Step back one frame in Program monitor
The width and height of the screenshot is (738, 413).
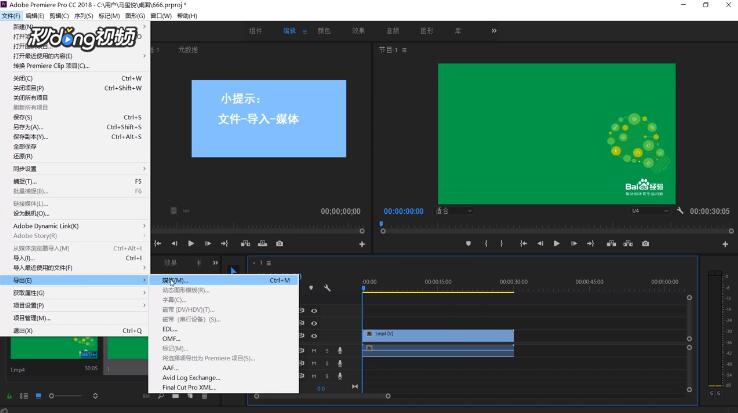[540, 243]
